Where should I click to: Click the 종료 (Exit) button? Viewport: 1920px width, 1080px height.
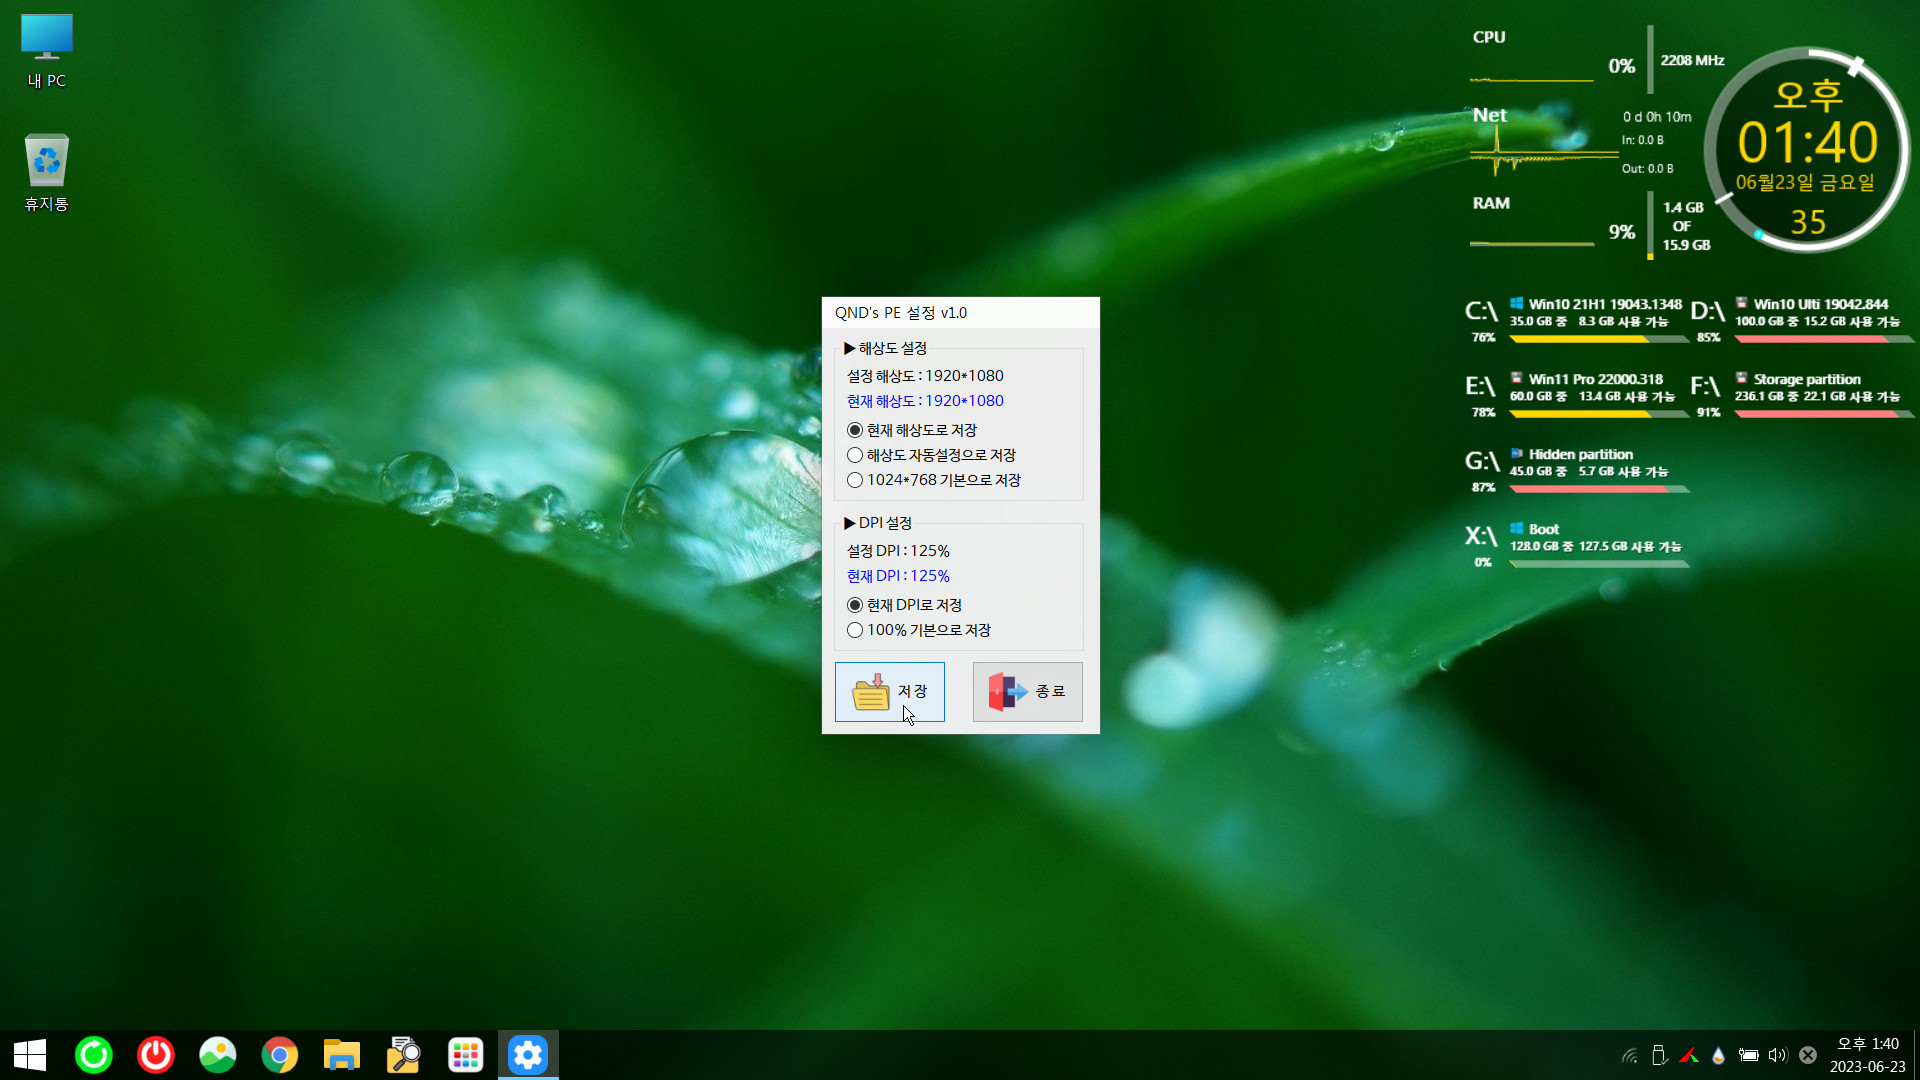click(x=1027, y=692)
